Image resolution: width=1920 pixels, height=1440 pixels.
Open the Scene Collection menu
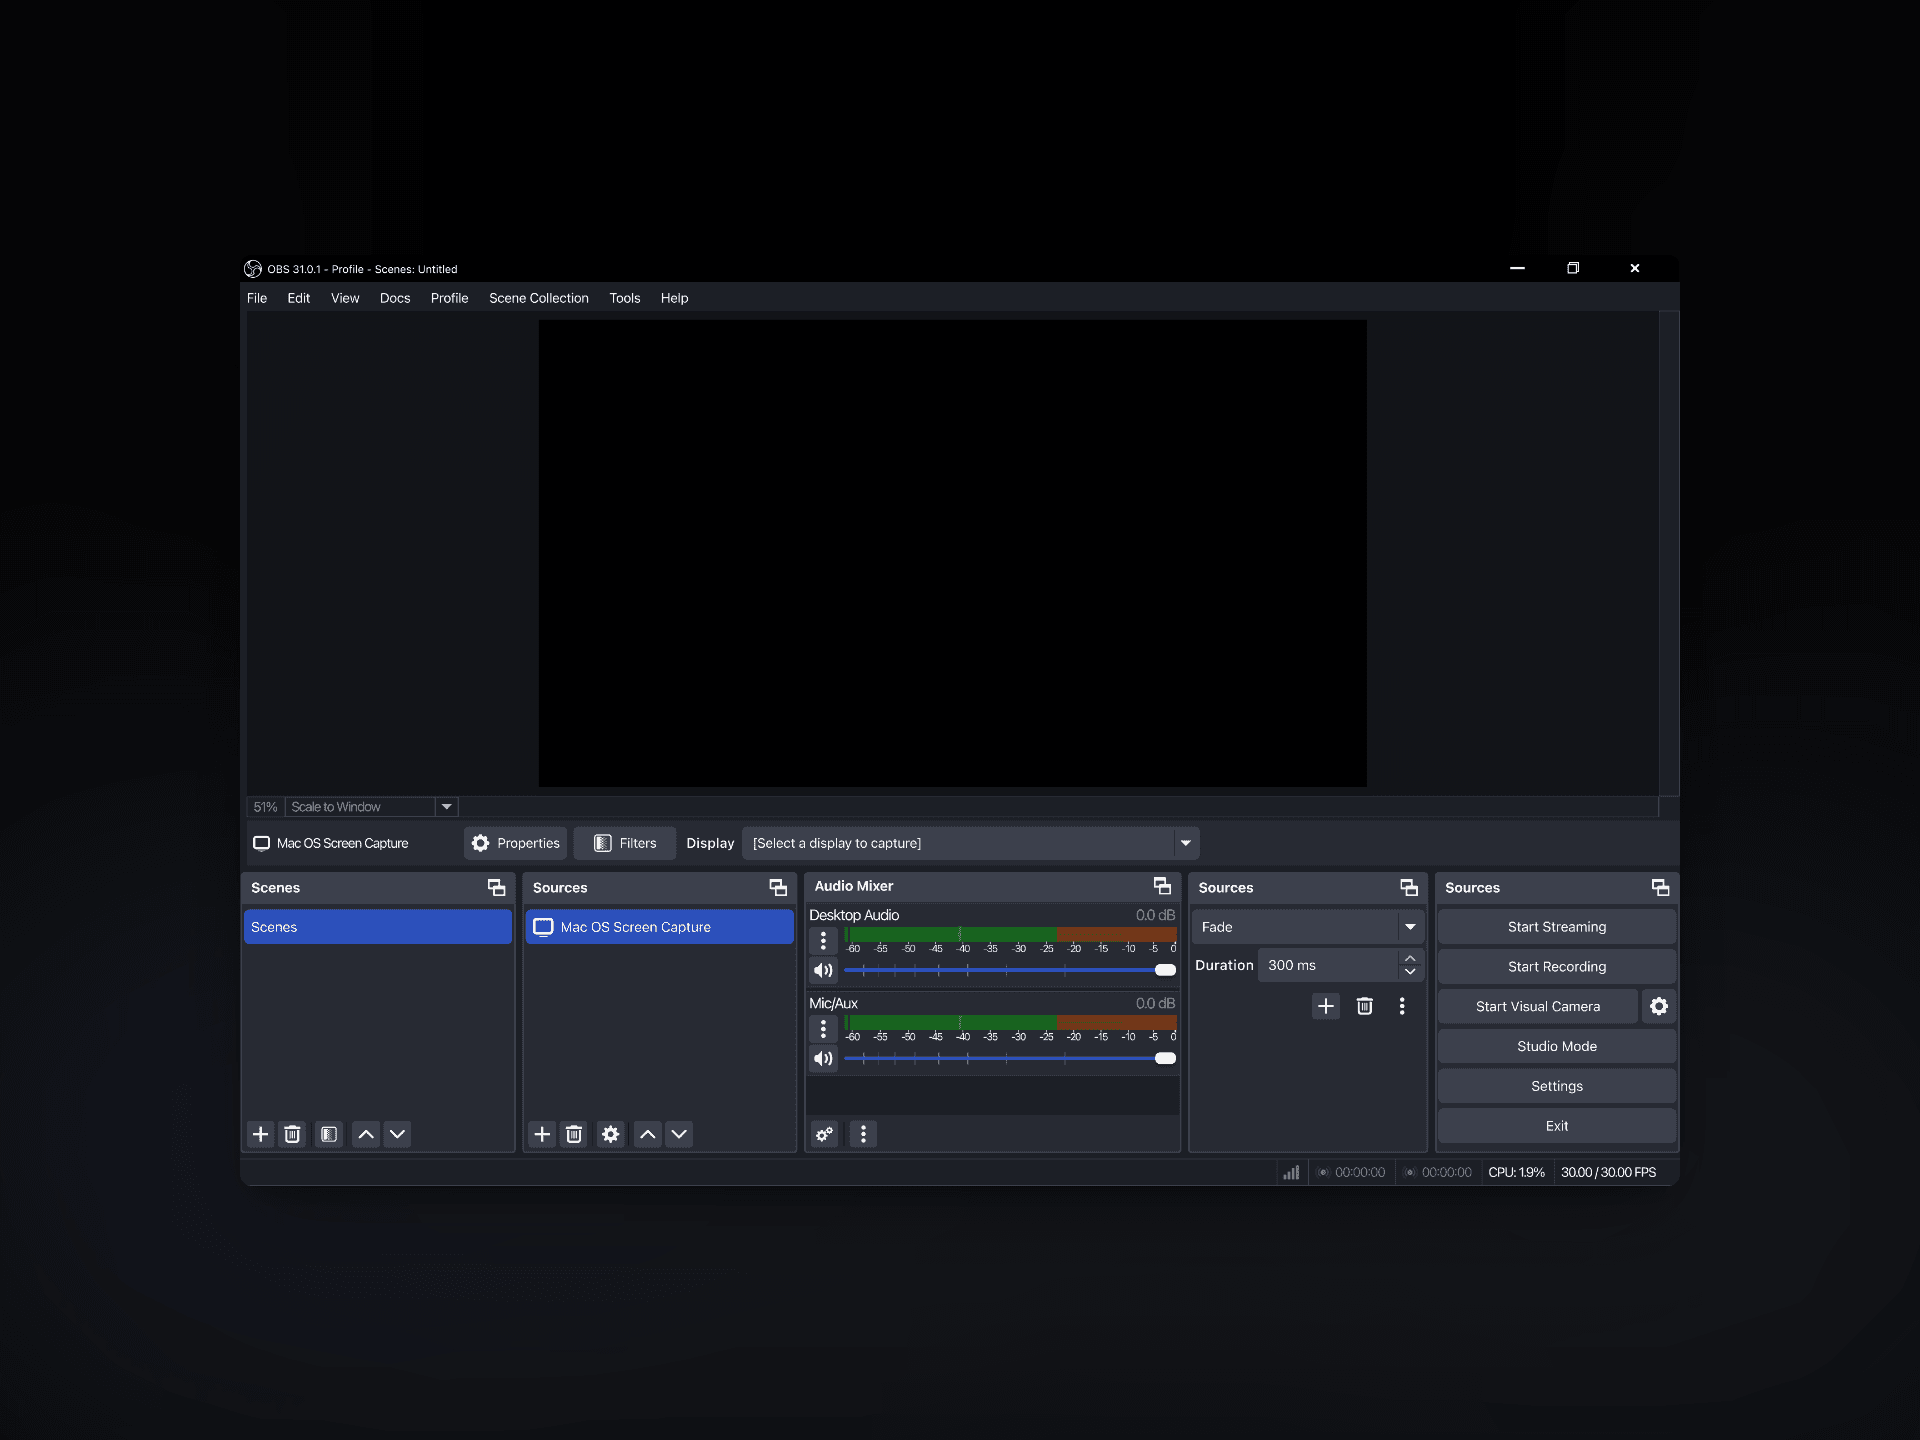538,298
